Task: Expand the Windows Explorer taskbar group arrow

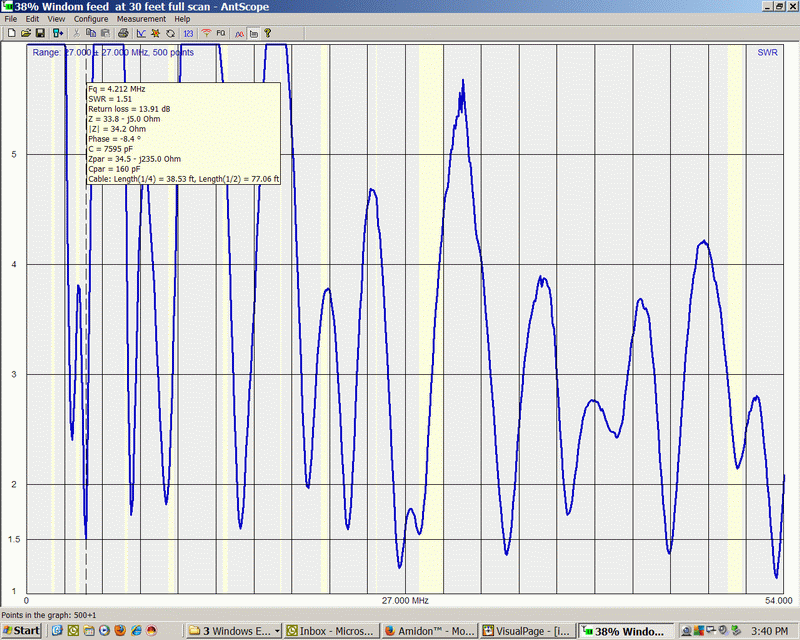Action: tap(277, 631)
